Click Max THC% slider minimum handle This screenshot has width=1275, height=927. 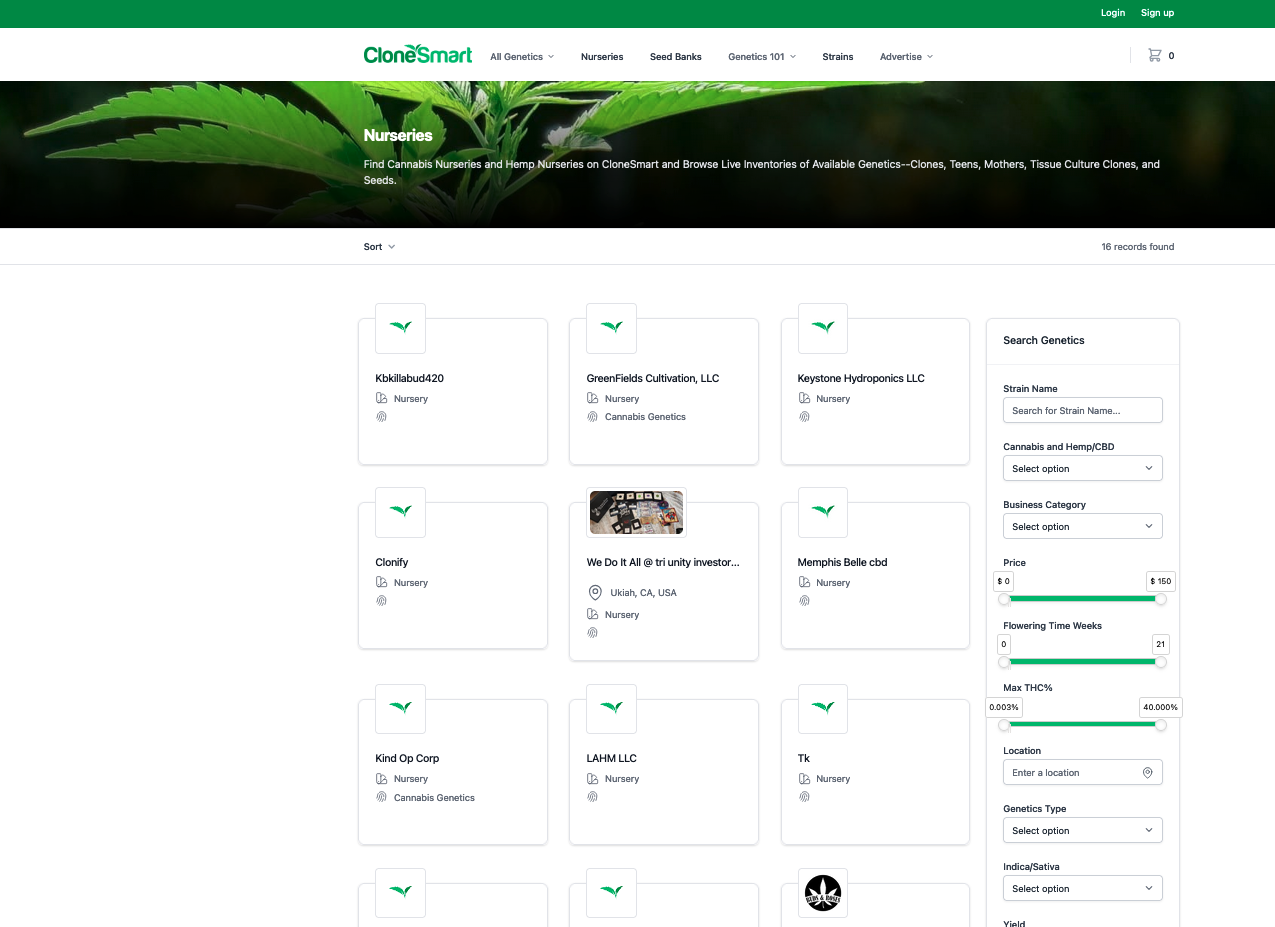[1004, 725]
